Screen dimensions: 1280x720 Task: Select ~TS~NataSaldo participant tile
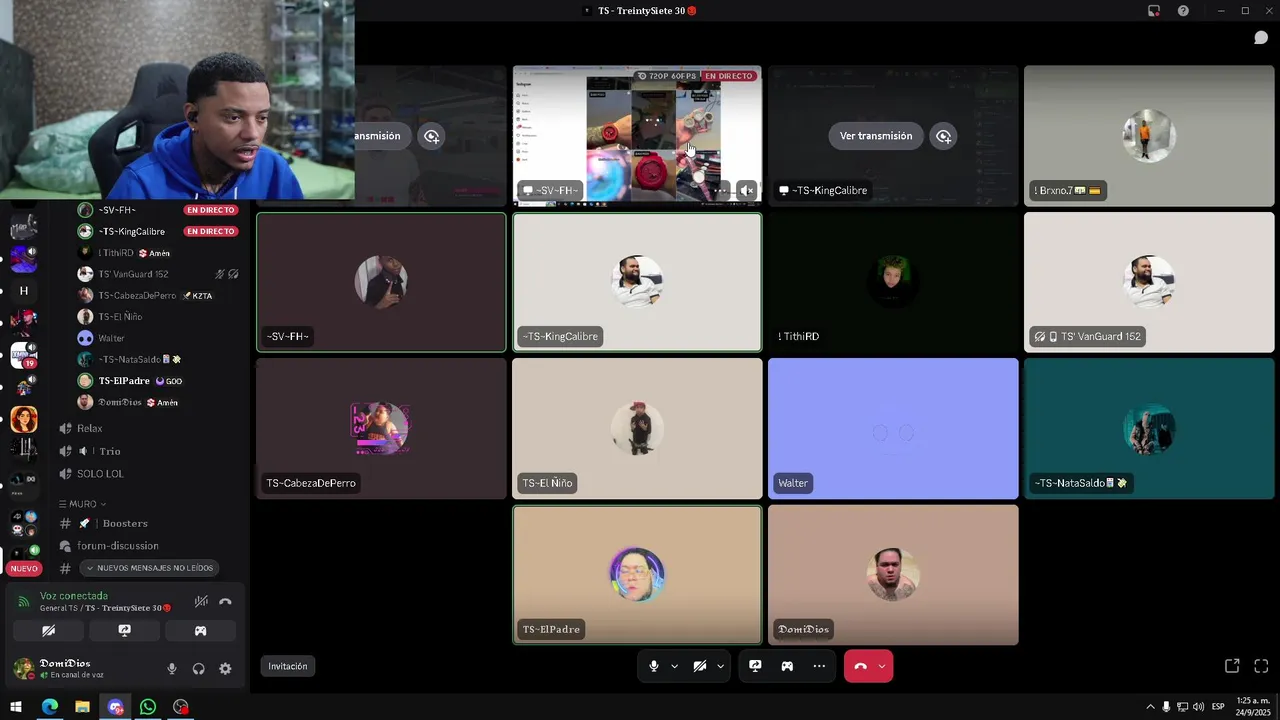point(1149,429)
